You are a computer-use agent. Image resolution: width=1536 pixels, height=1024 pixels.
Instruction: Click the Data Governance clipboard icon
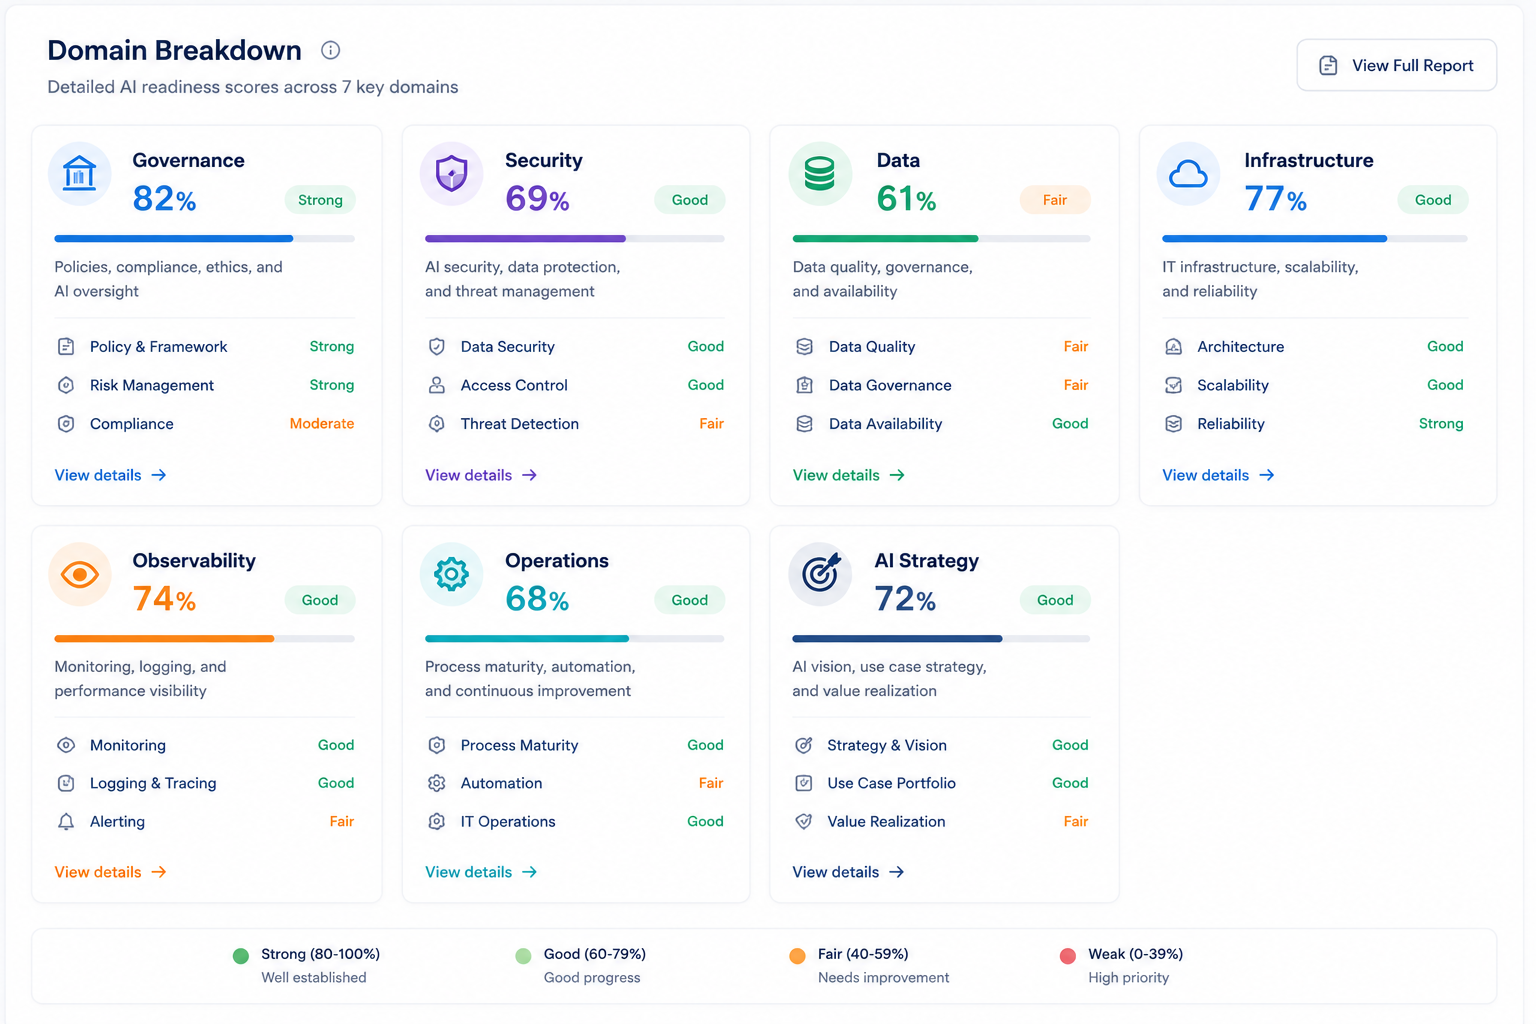(804, 385)
